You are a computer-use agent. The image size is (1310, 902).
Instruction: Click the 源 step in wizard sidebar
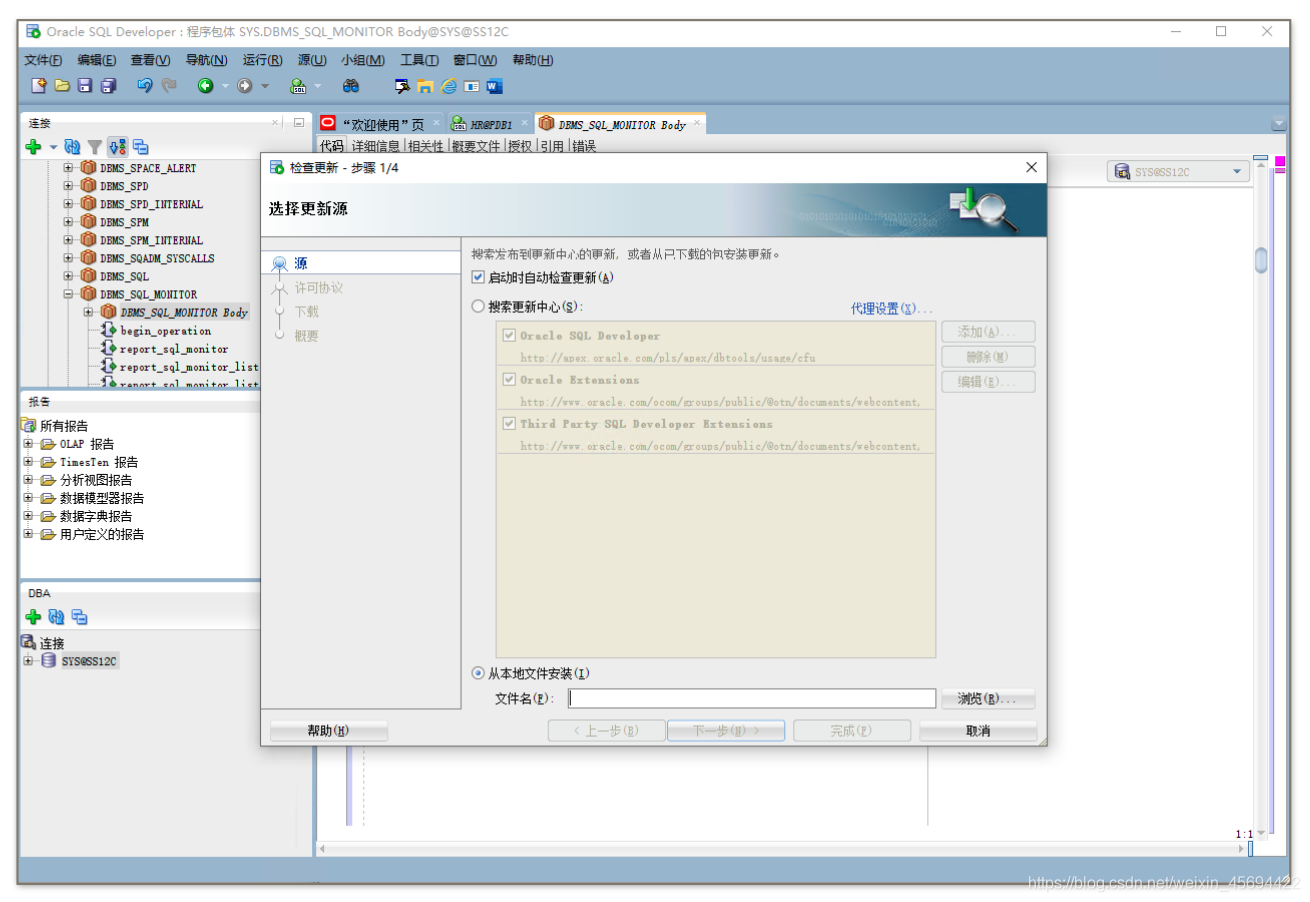(300, 264)
